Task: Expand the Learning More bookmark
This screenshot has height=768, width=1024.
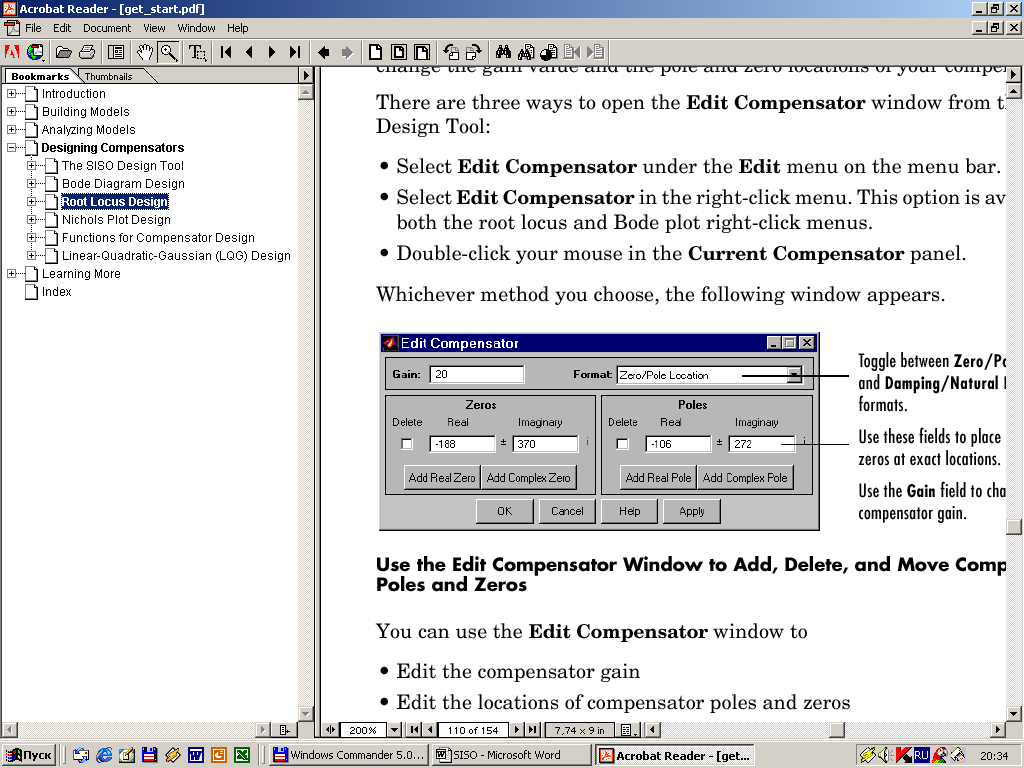Action: (12, 274)
